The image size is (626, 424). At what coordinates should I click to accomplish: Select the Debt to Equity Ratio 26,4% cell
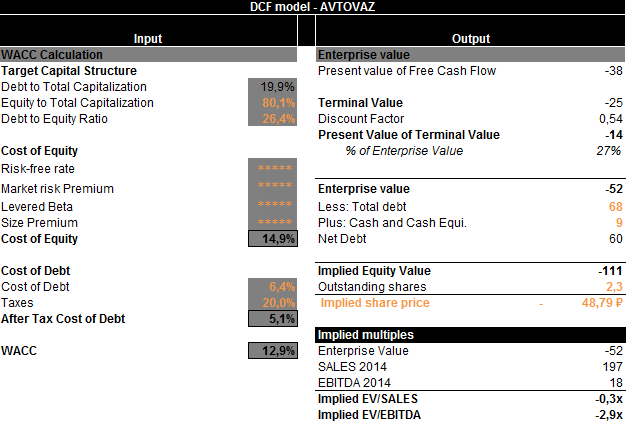click(x=272, y=119)
